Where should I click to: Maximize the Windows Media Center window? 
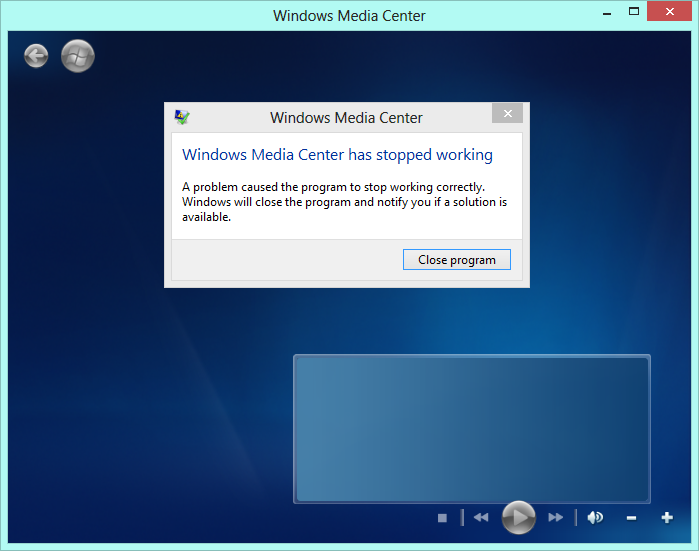click(x=634, y=12)
